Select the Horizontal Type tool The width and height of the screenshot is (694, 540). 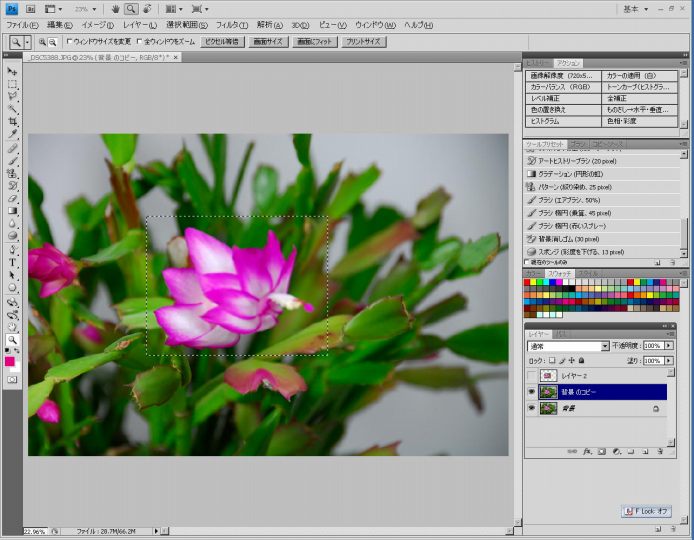[13, 263]
